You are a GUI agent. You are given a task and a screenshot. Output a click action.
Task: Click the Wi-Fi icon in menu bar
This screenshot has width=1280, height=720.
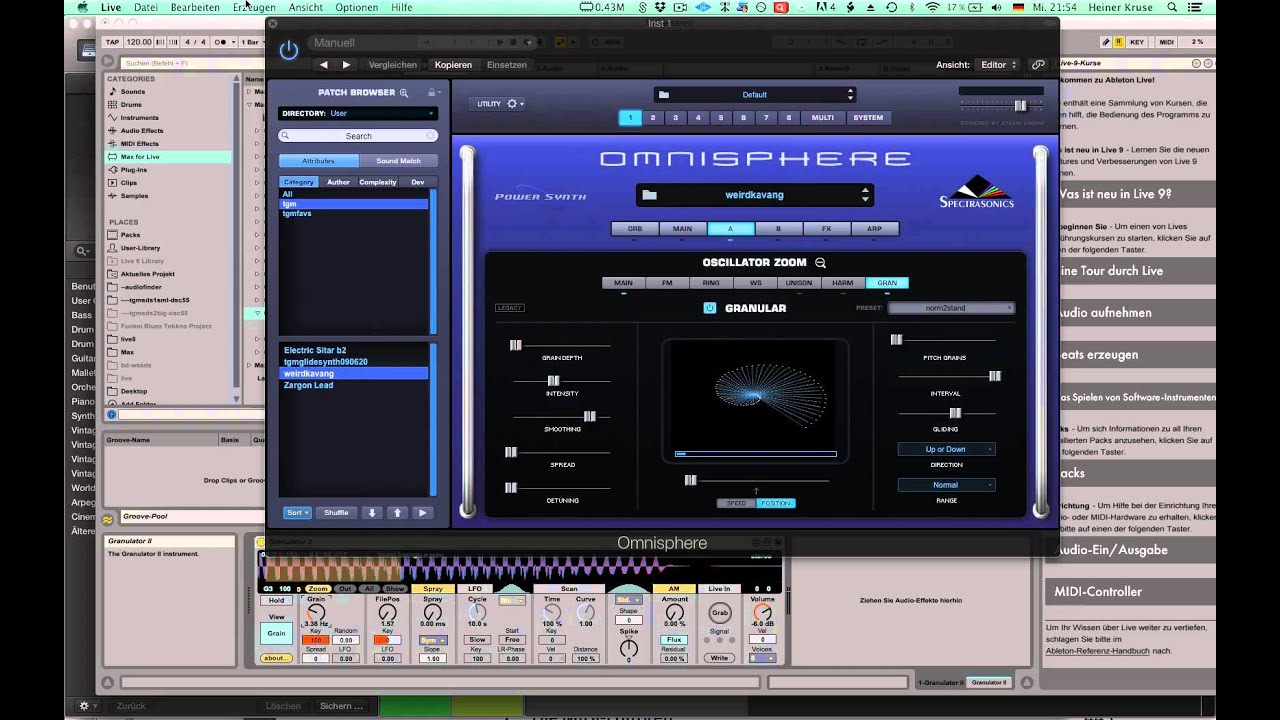932,7
